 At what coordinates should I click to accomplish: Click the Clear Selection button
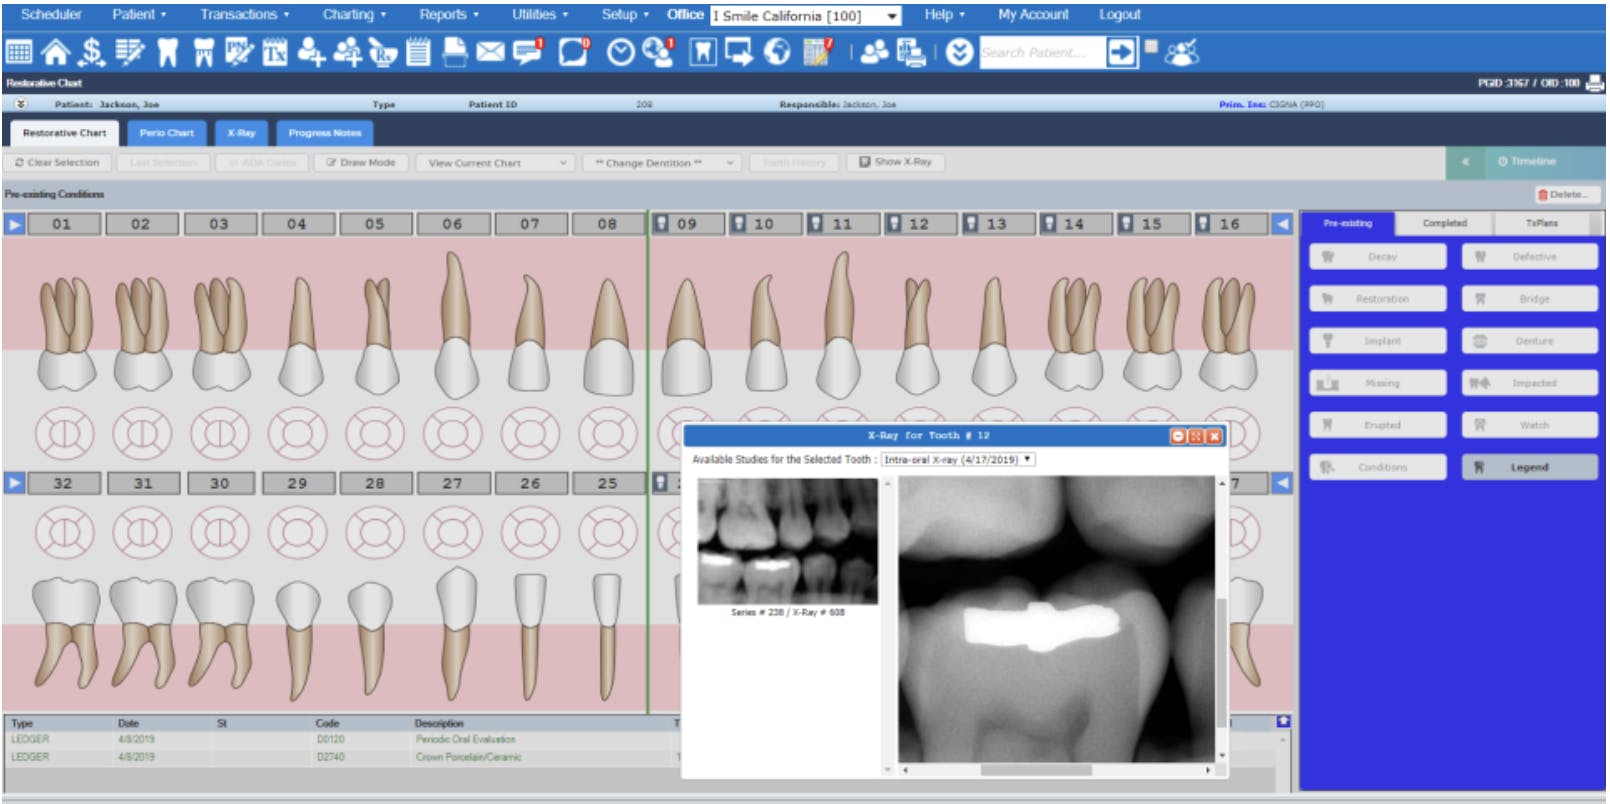coord(57,162)
